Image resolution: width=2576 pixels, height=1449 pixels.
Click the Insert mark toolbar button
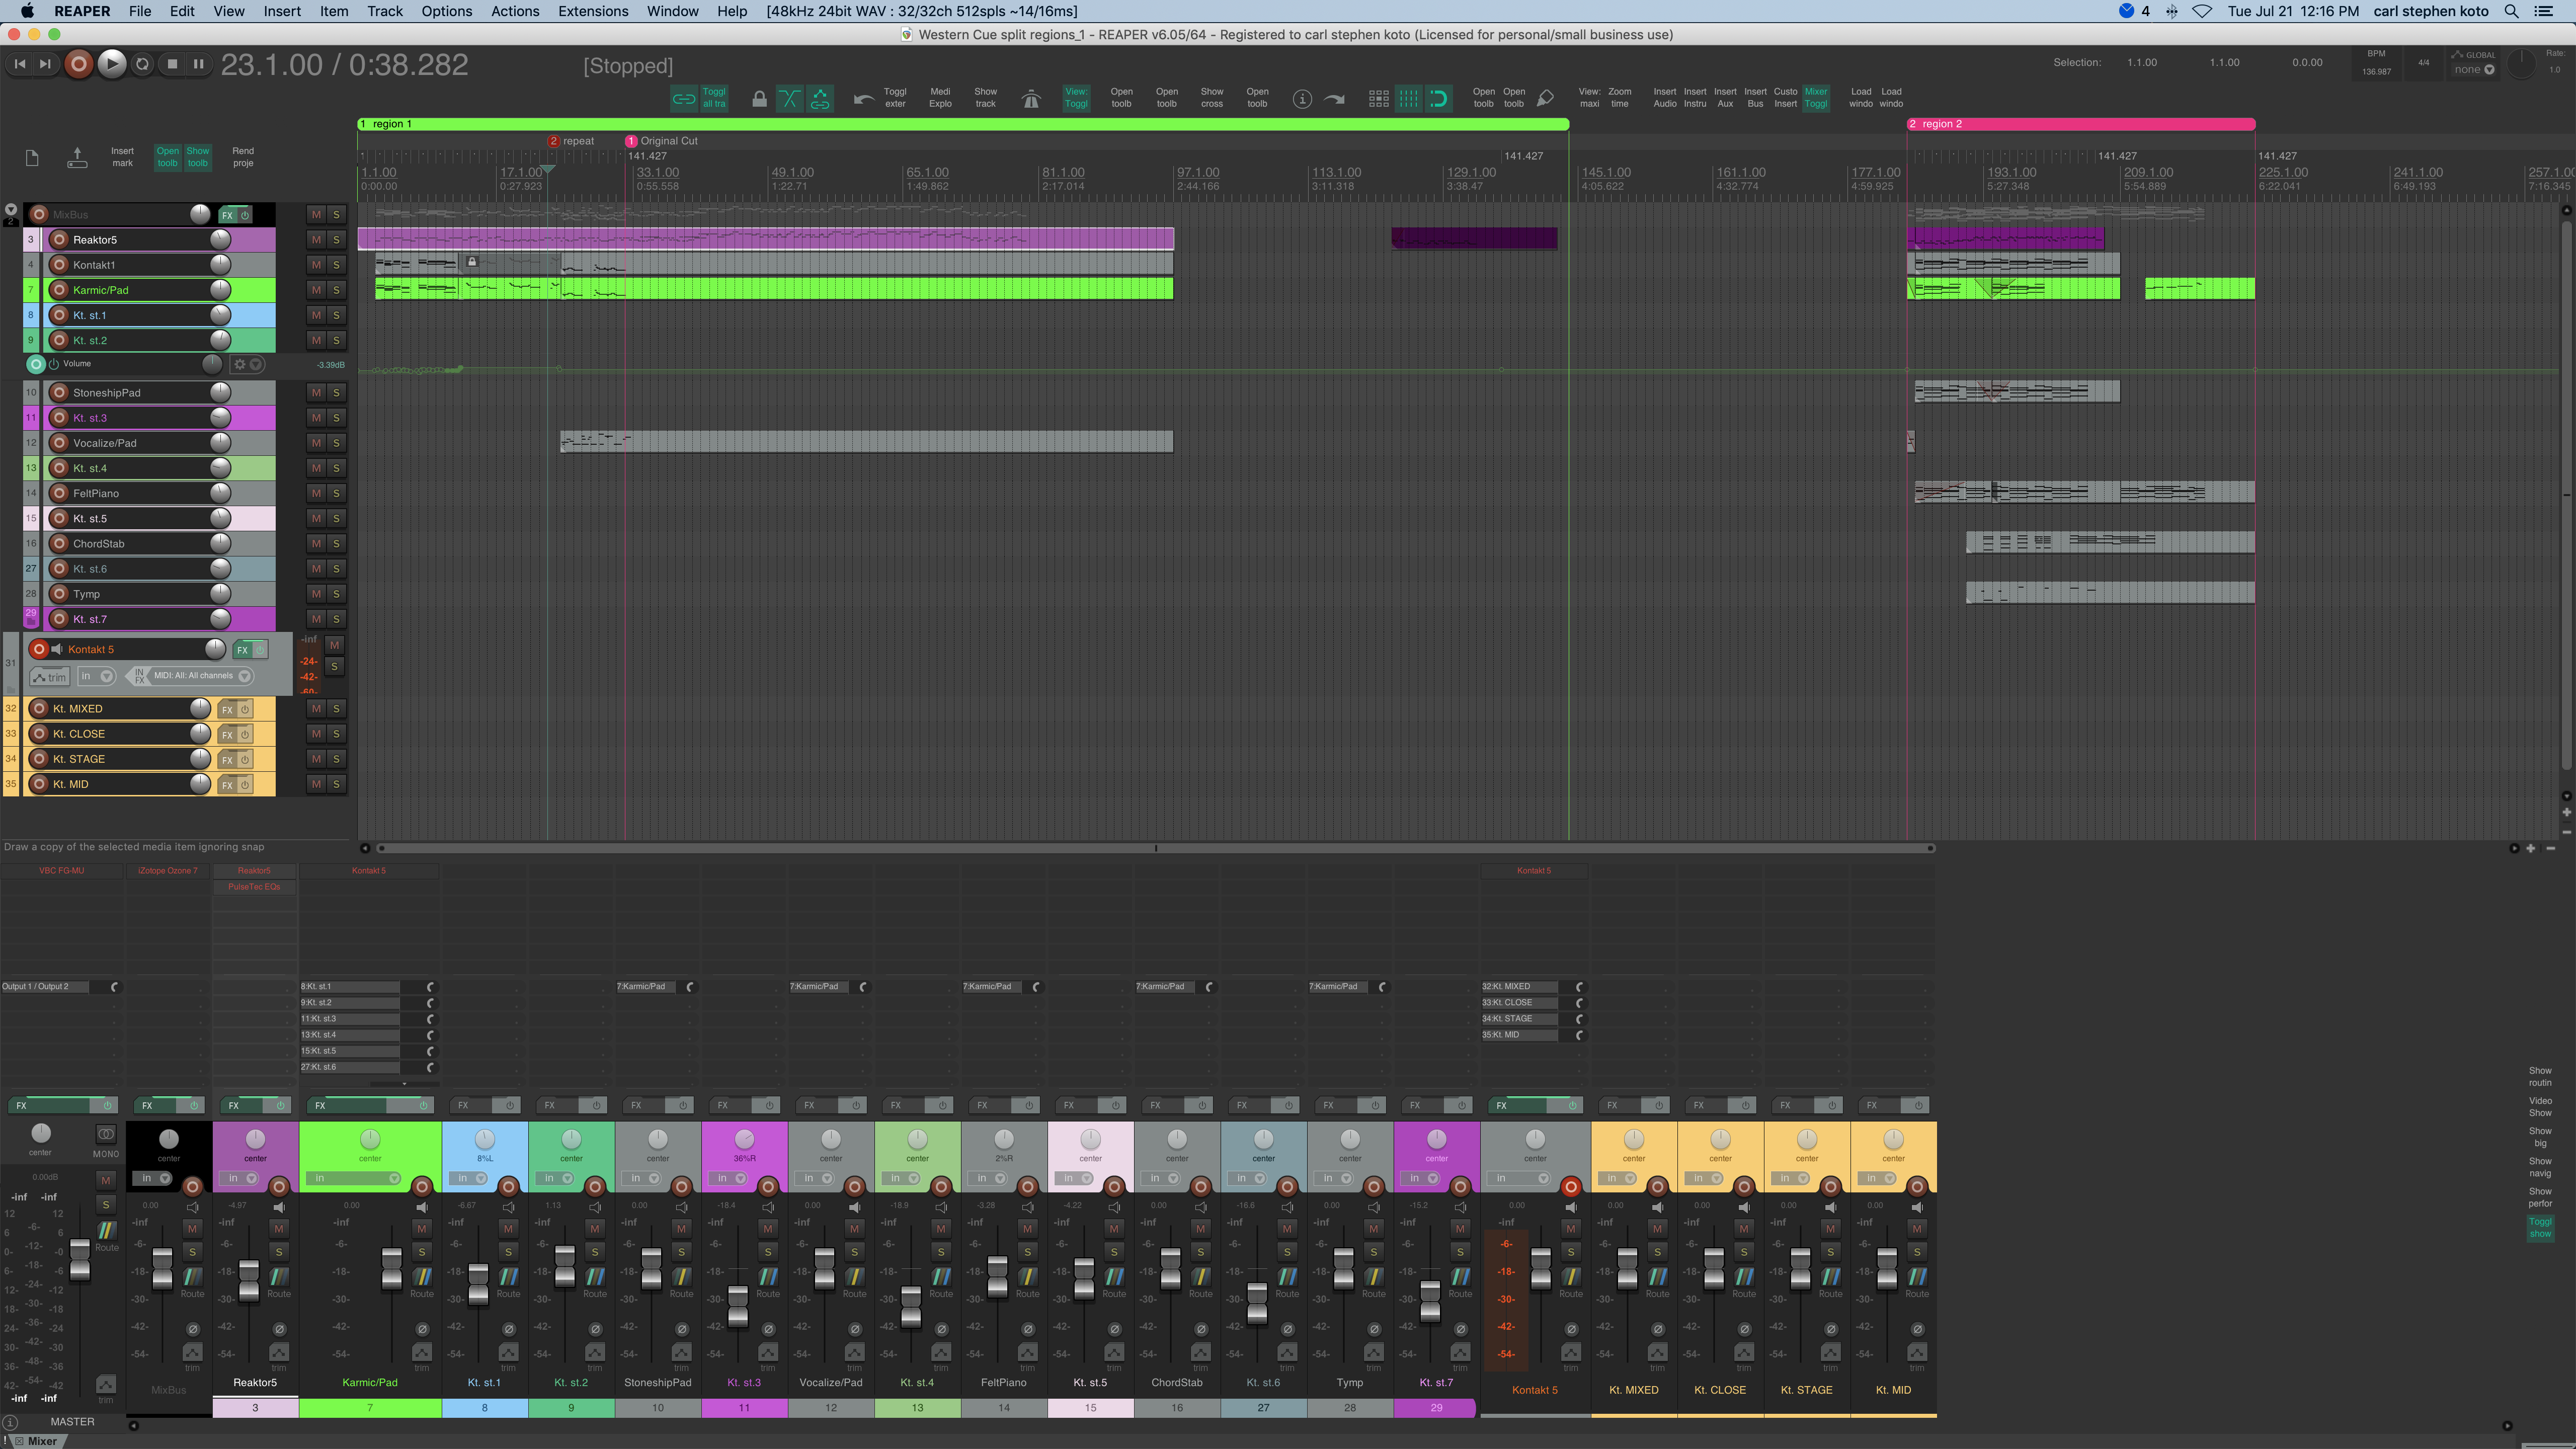(x=122, y=157)
